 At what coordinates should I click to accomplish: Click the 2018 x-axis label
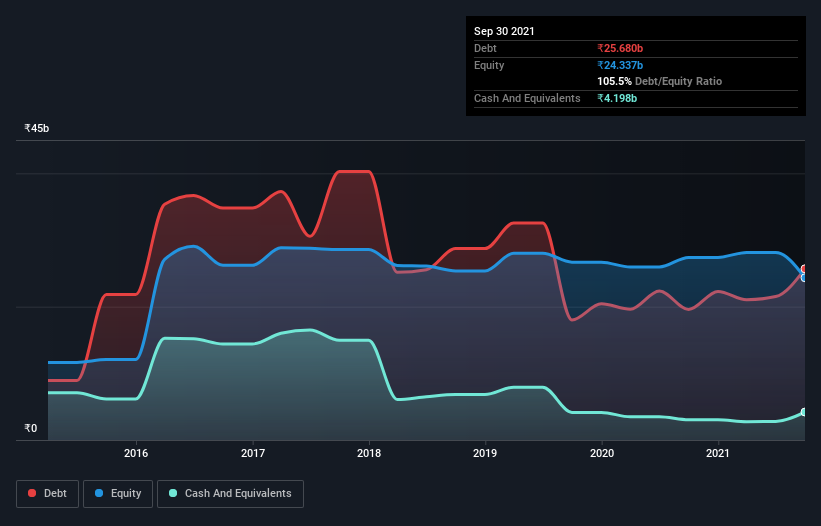pyautogui.click(x=369, y=453)
